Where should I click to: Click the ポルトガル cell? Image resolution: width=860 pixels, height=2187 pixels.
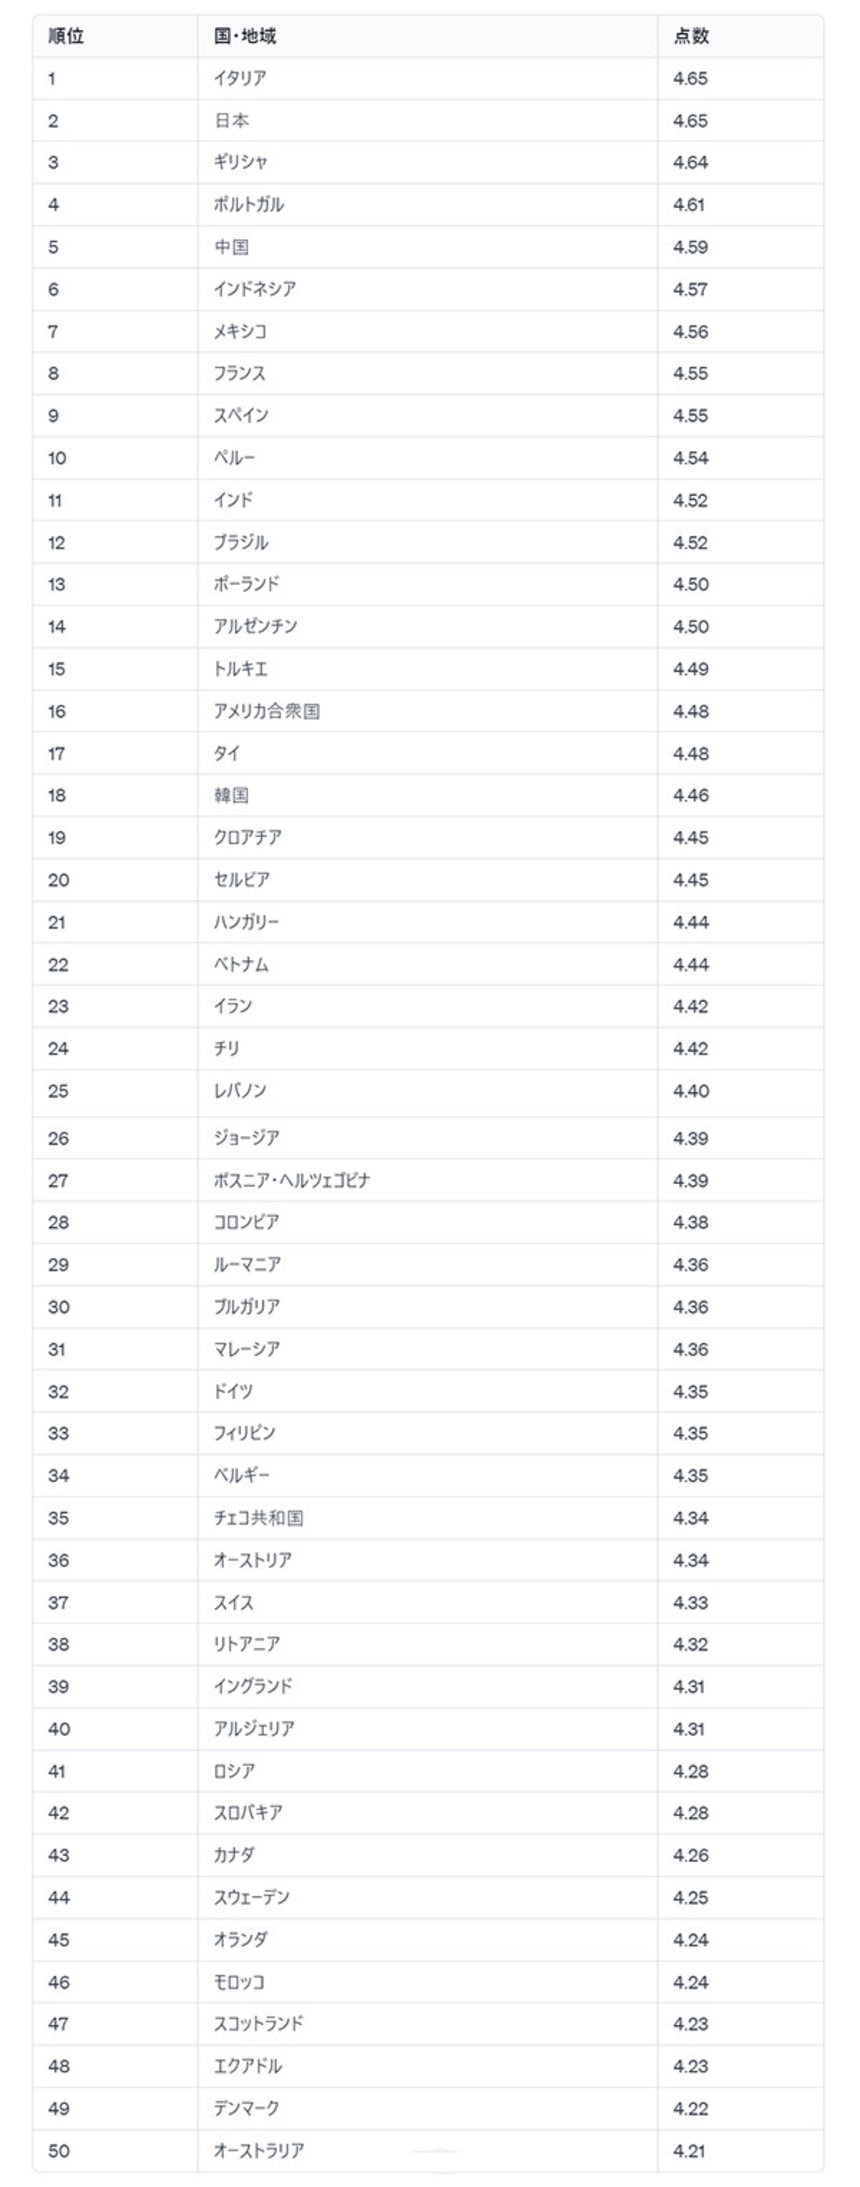(x=249, y=205)
